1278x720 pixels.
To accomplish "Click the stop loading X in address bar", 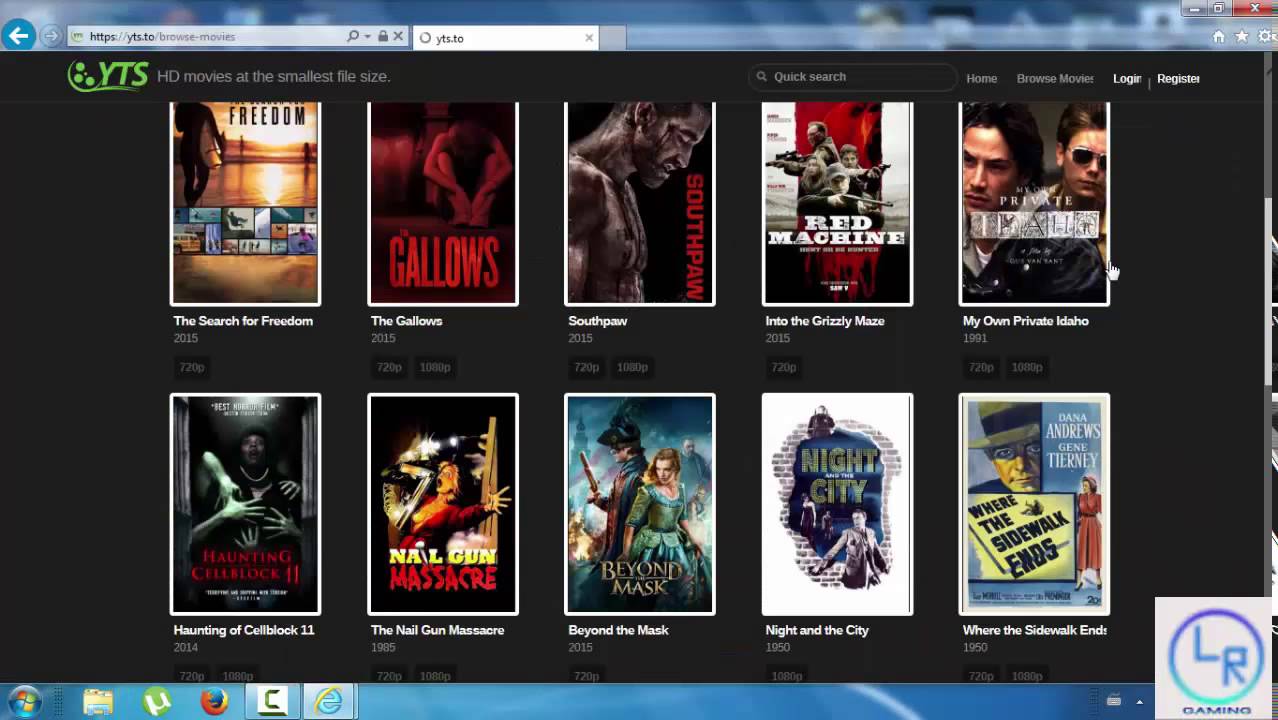I will pyautogui.click(x=398, y=36).
